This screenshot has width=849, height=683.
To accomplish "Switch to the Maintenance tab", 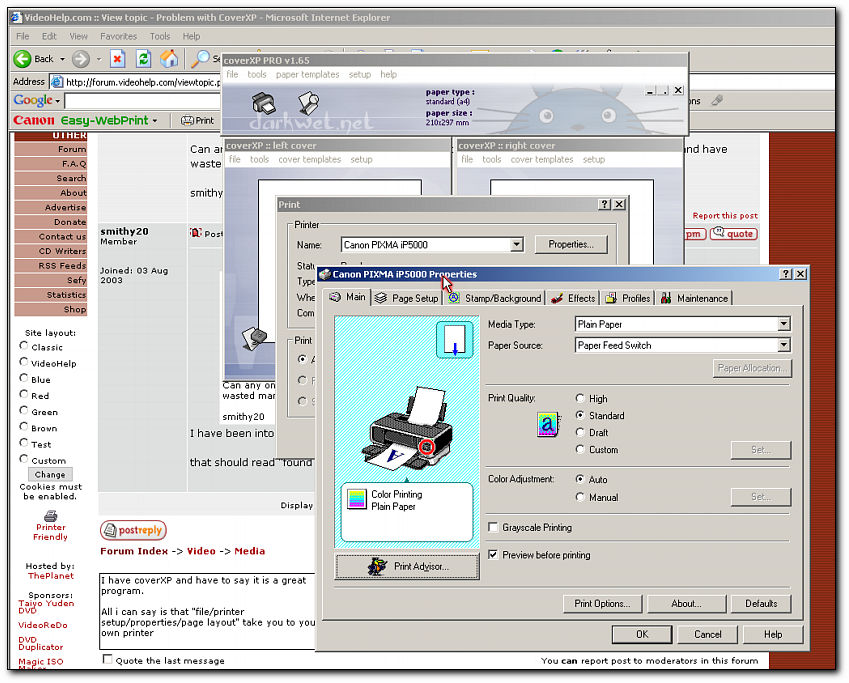I will click(x=694, y=298).
